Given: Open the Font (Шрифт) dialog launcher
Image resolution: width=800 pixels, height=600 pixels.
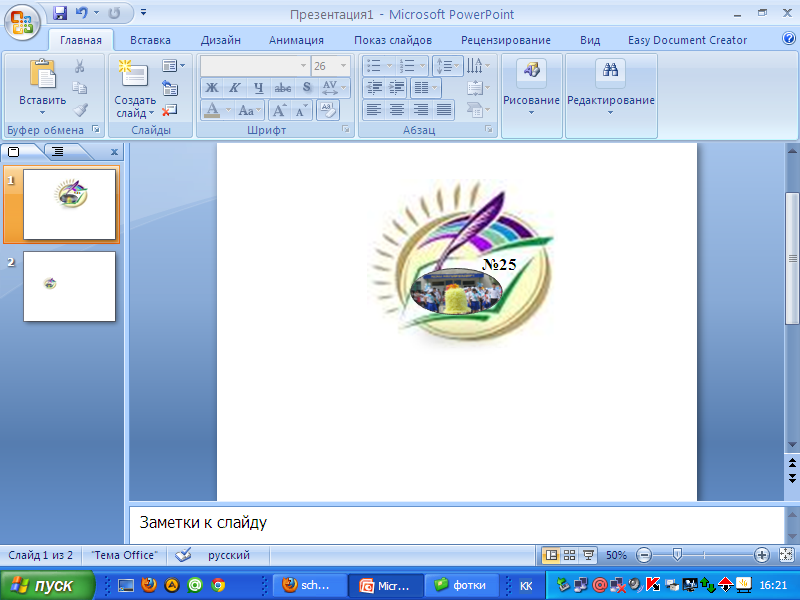Looking at the screenshot, I should 346,130.
